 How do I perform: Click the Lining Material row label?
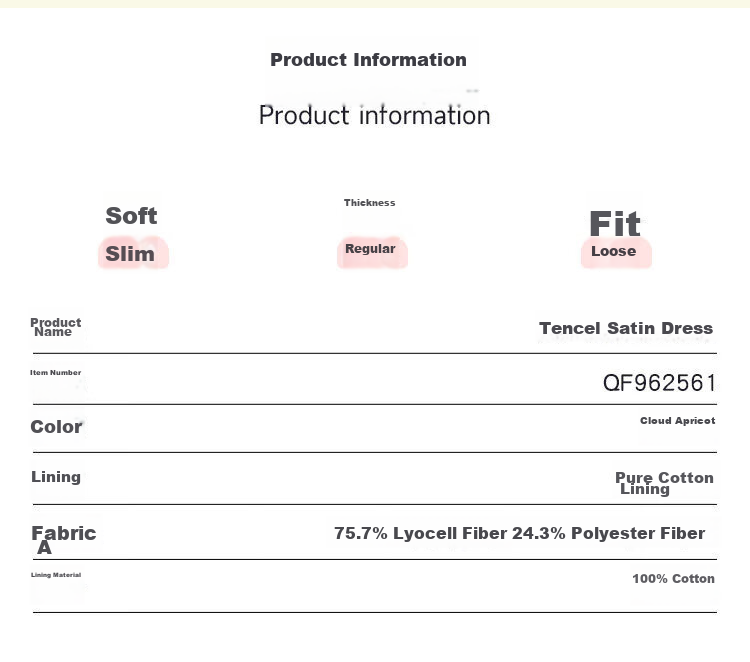click(x=56, y=575)
